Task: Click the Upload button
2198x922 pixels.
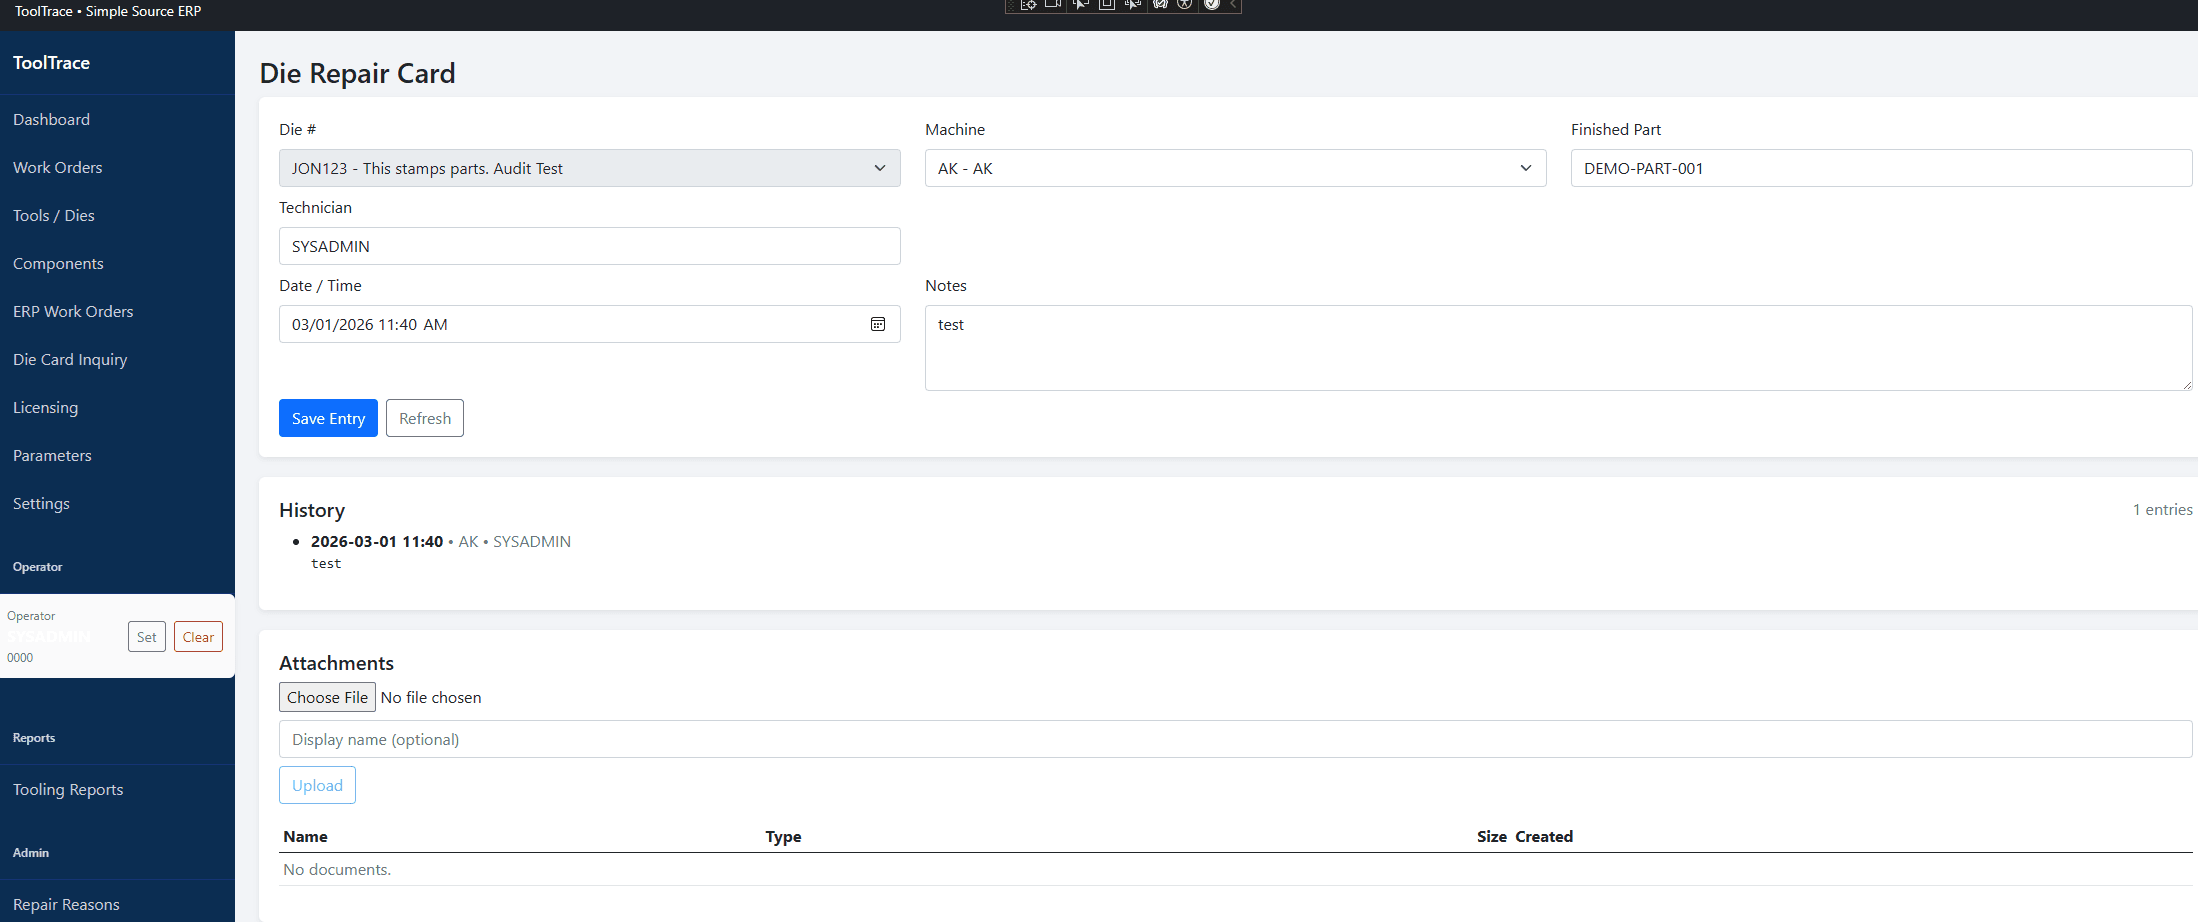Action: [x=317, y=785]
